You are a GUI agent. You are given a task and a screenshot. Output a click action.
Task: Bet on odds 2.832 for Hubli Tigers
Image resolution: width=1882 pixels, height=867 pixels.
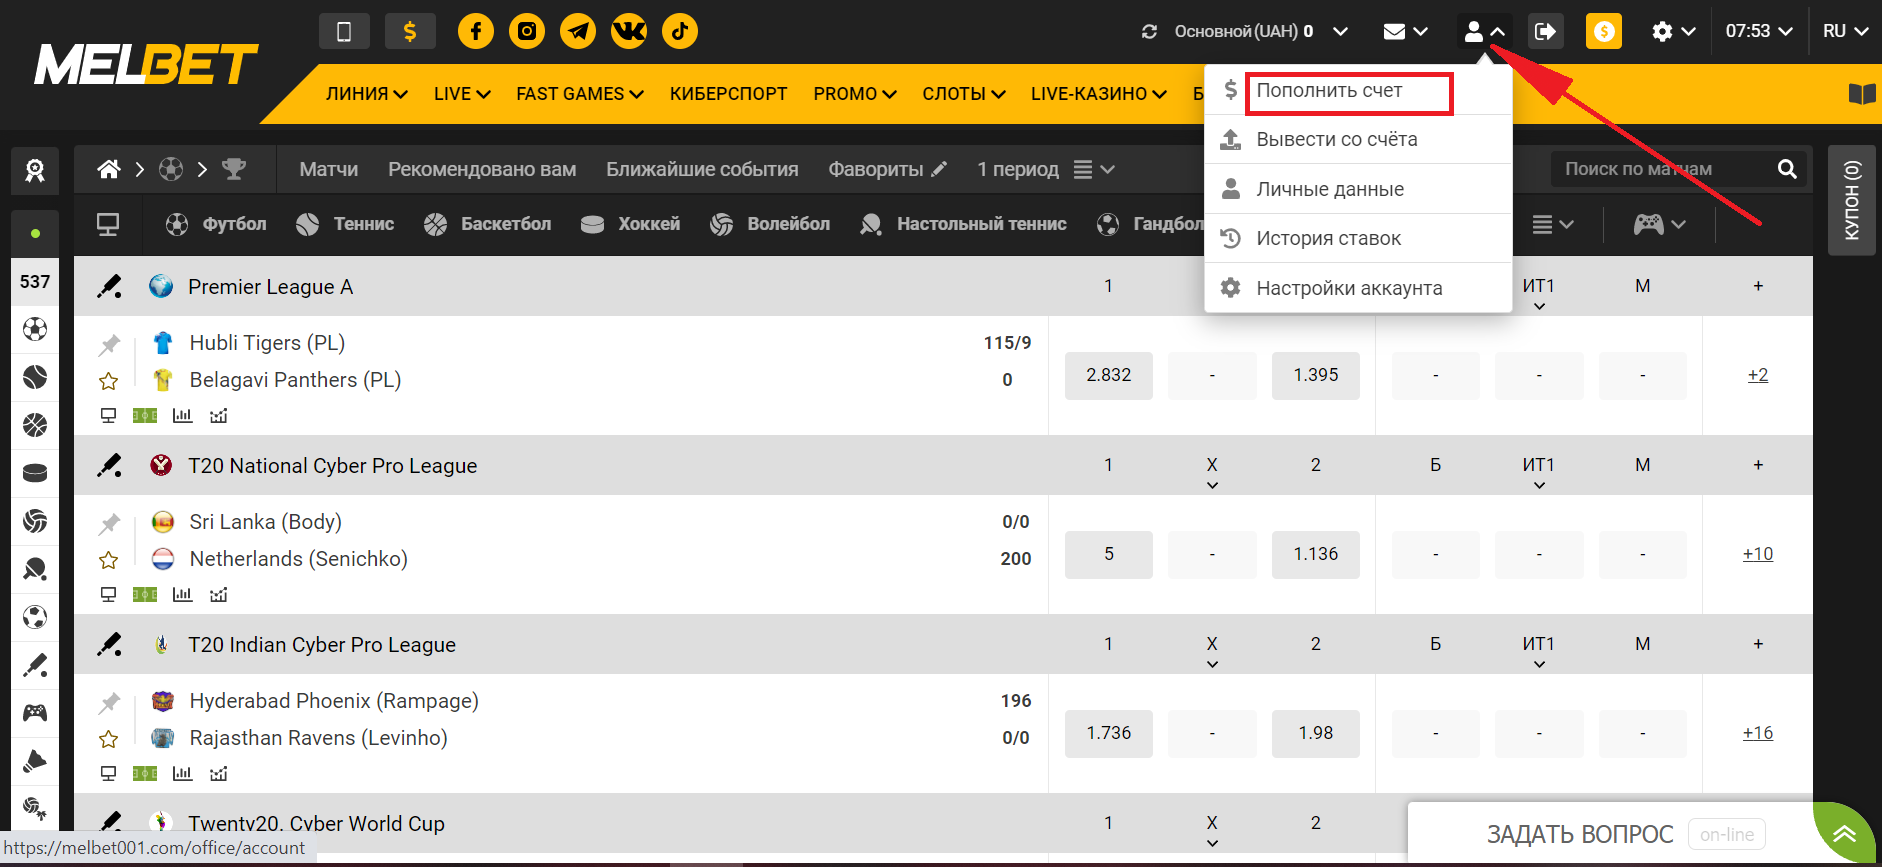1109,376
